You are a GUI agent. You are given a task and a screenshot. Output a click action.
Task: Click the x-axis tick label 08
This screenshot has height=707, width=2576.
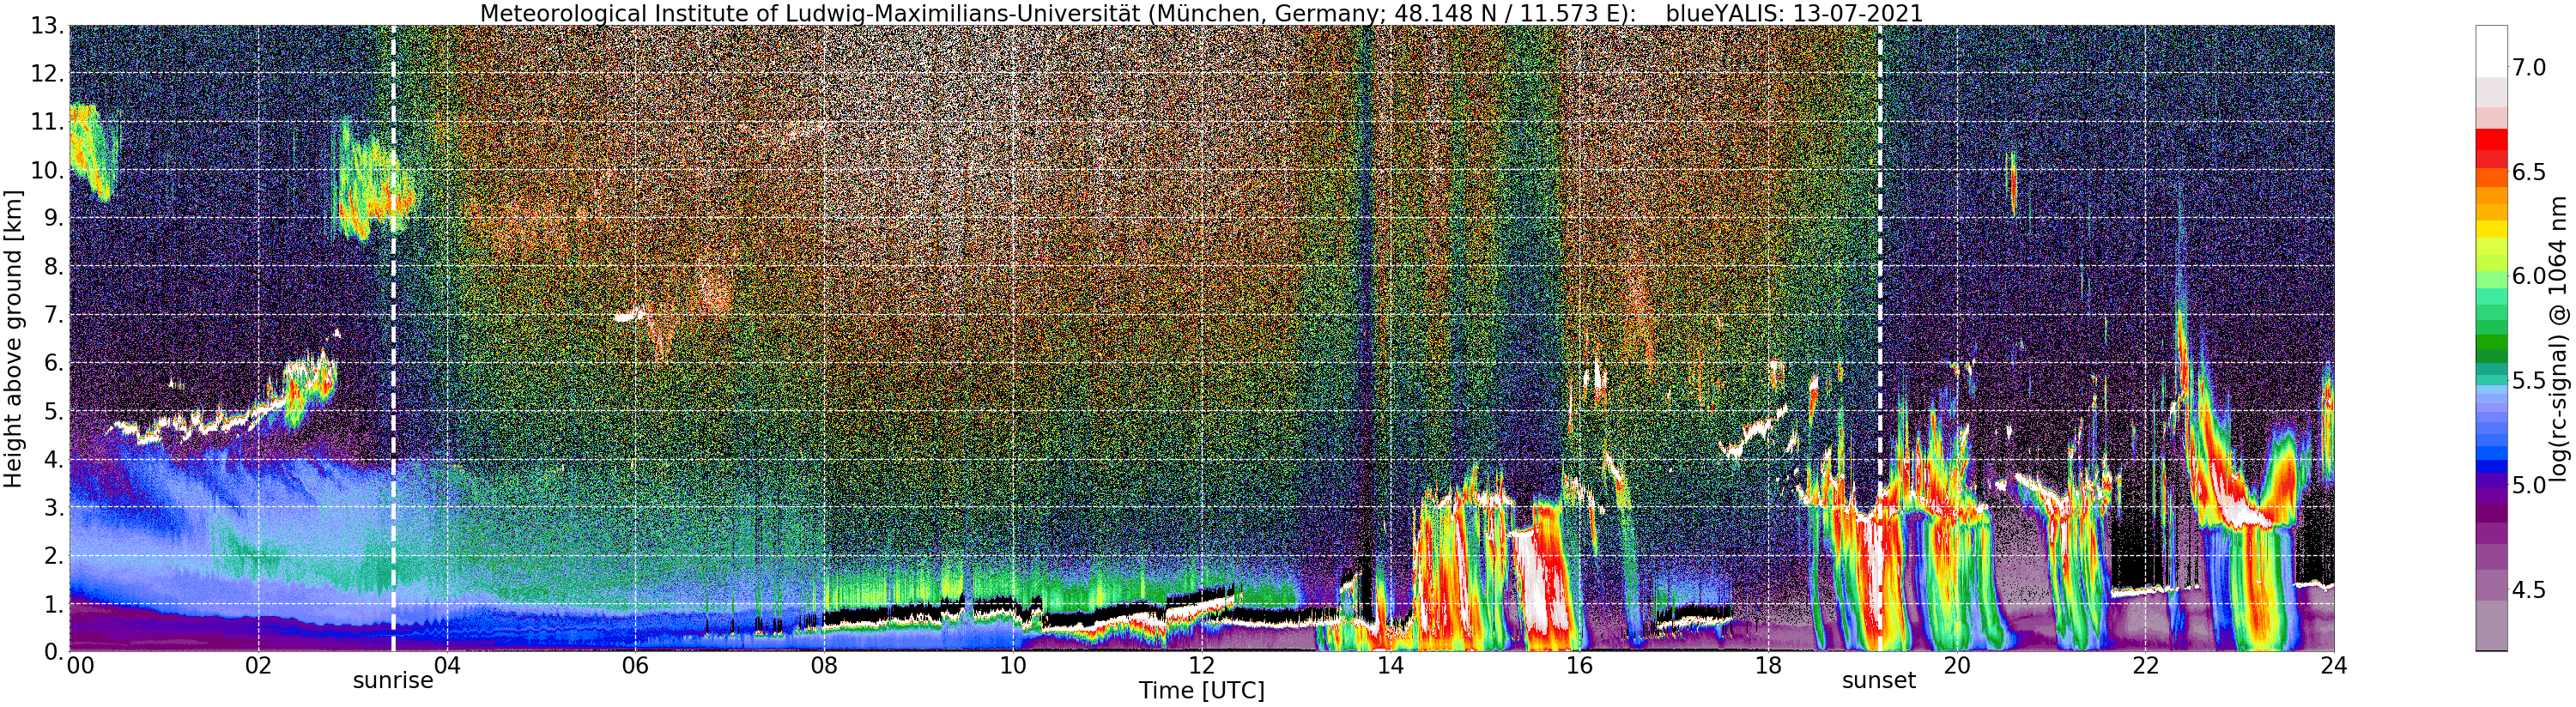pos(823,666)
